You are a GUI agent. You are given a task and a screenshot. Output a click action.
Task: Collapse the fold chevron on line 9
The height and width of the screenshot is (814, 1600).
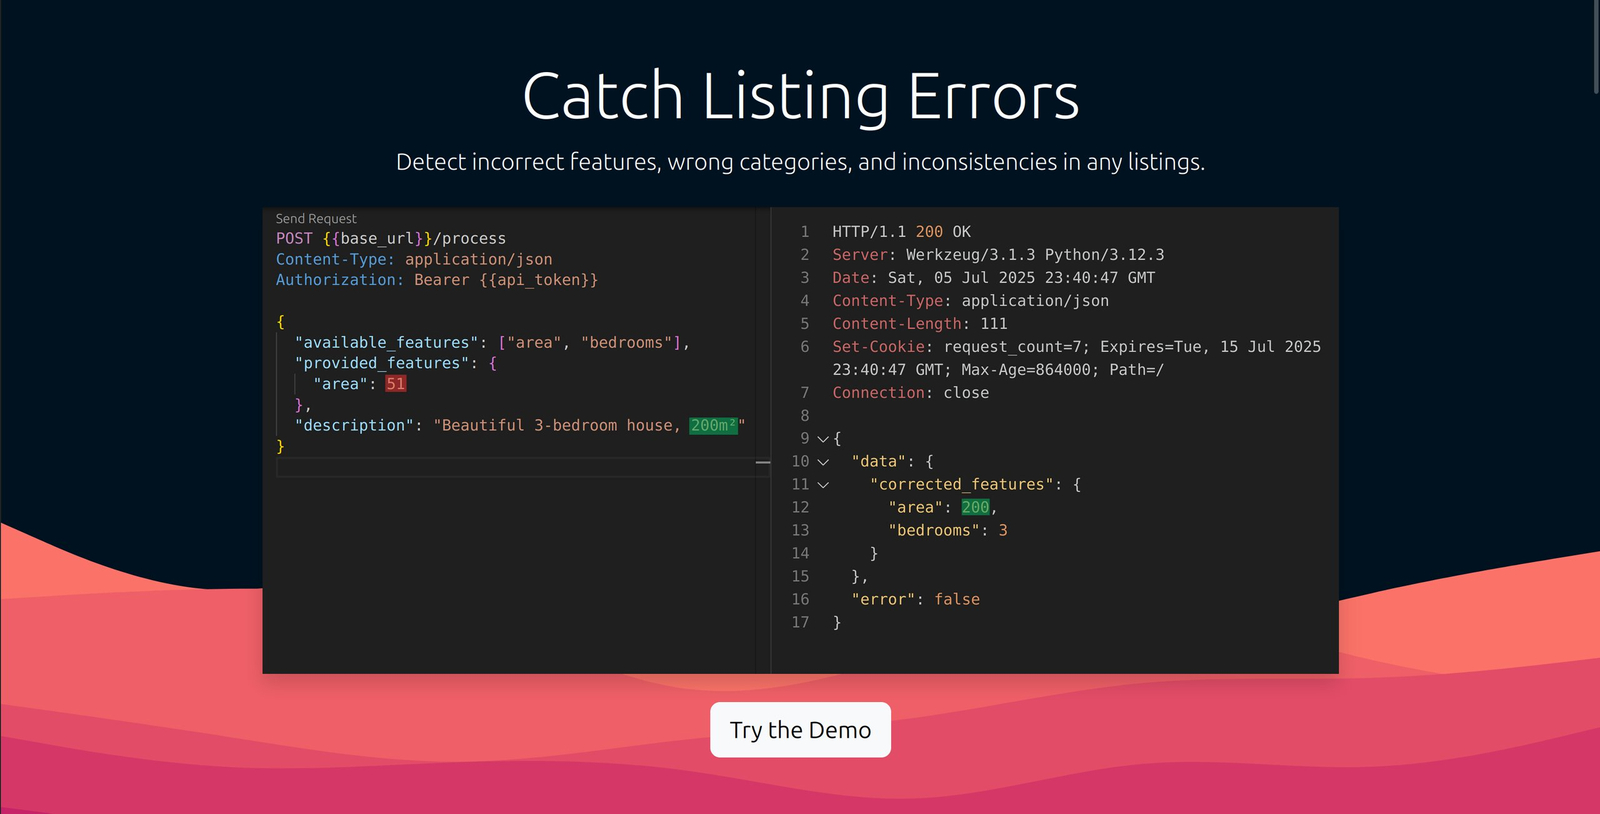pyautogui.click(x=823, y=439)
